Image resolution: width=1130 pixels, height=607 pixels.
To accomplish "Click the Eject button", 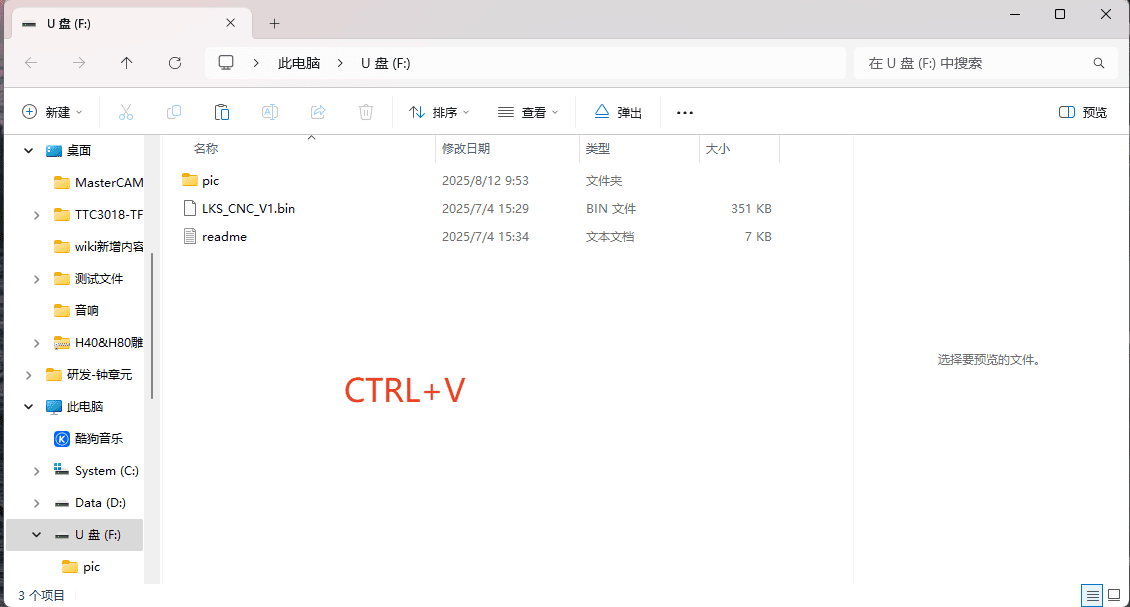I will tap(618, 112).
